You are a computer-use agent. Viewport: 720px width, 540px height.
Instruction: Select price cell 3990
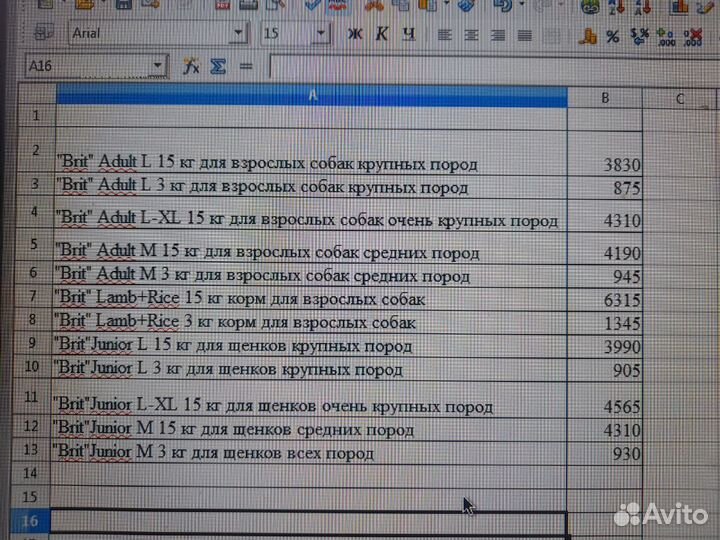604,346
